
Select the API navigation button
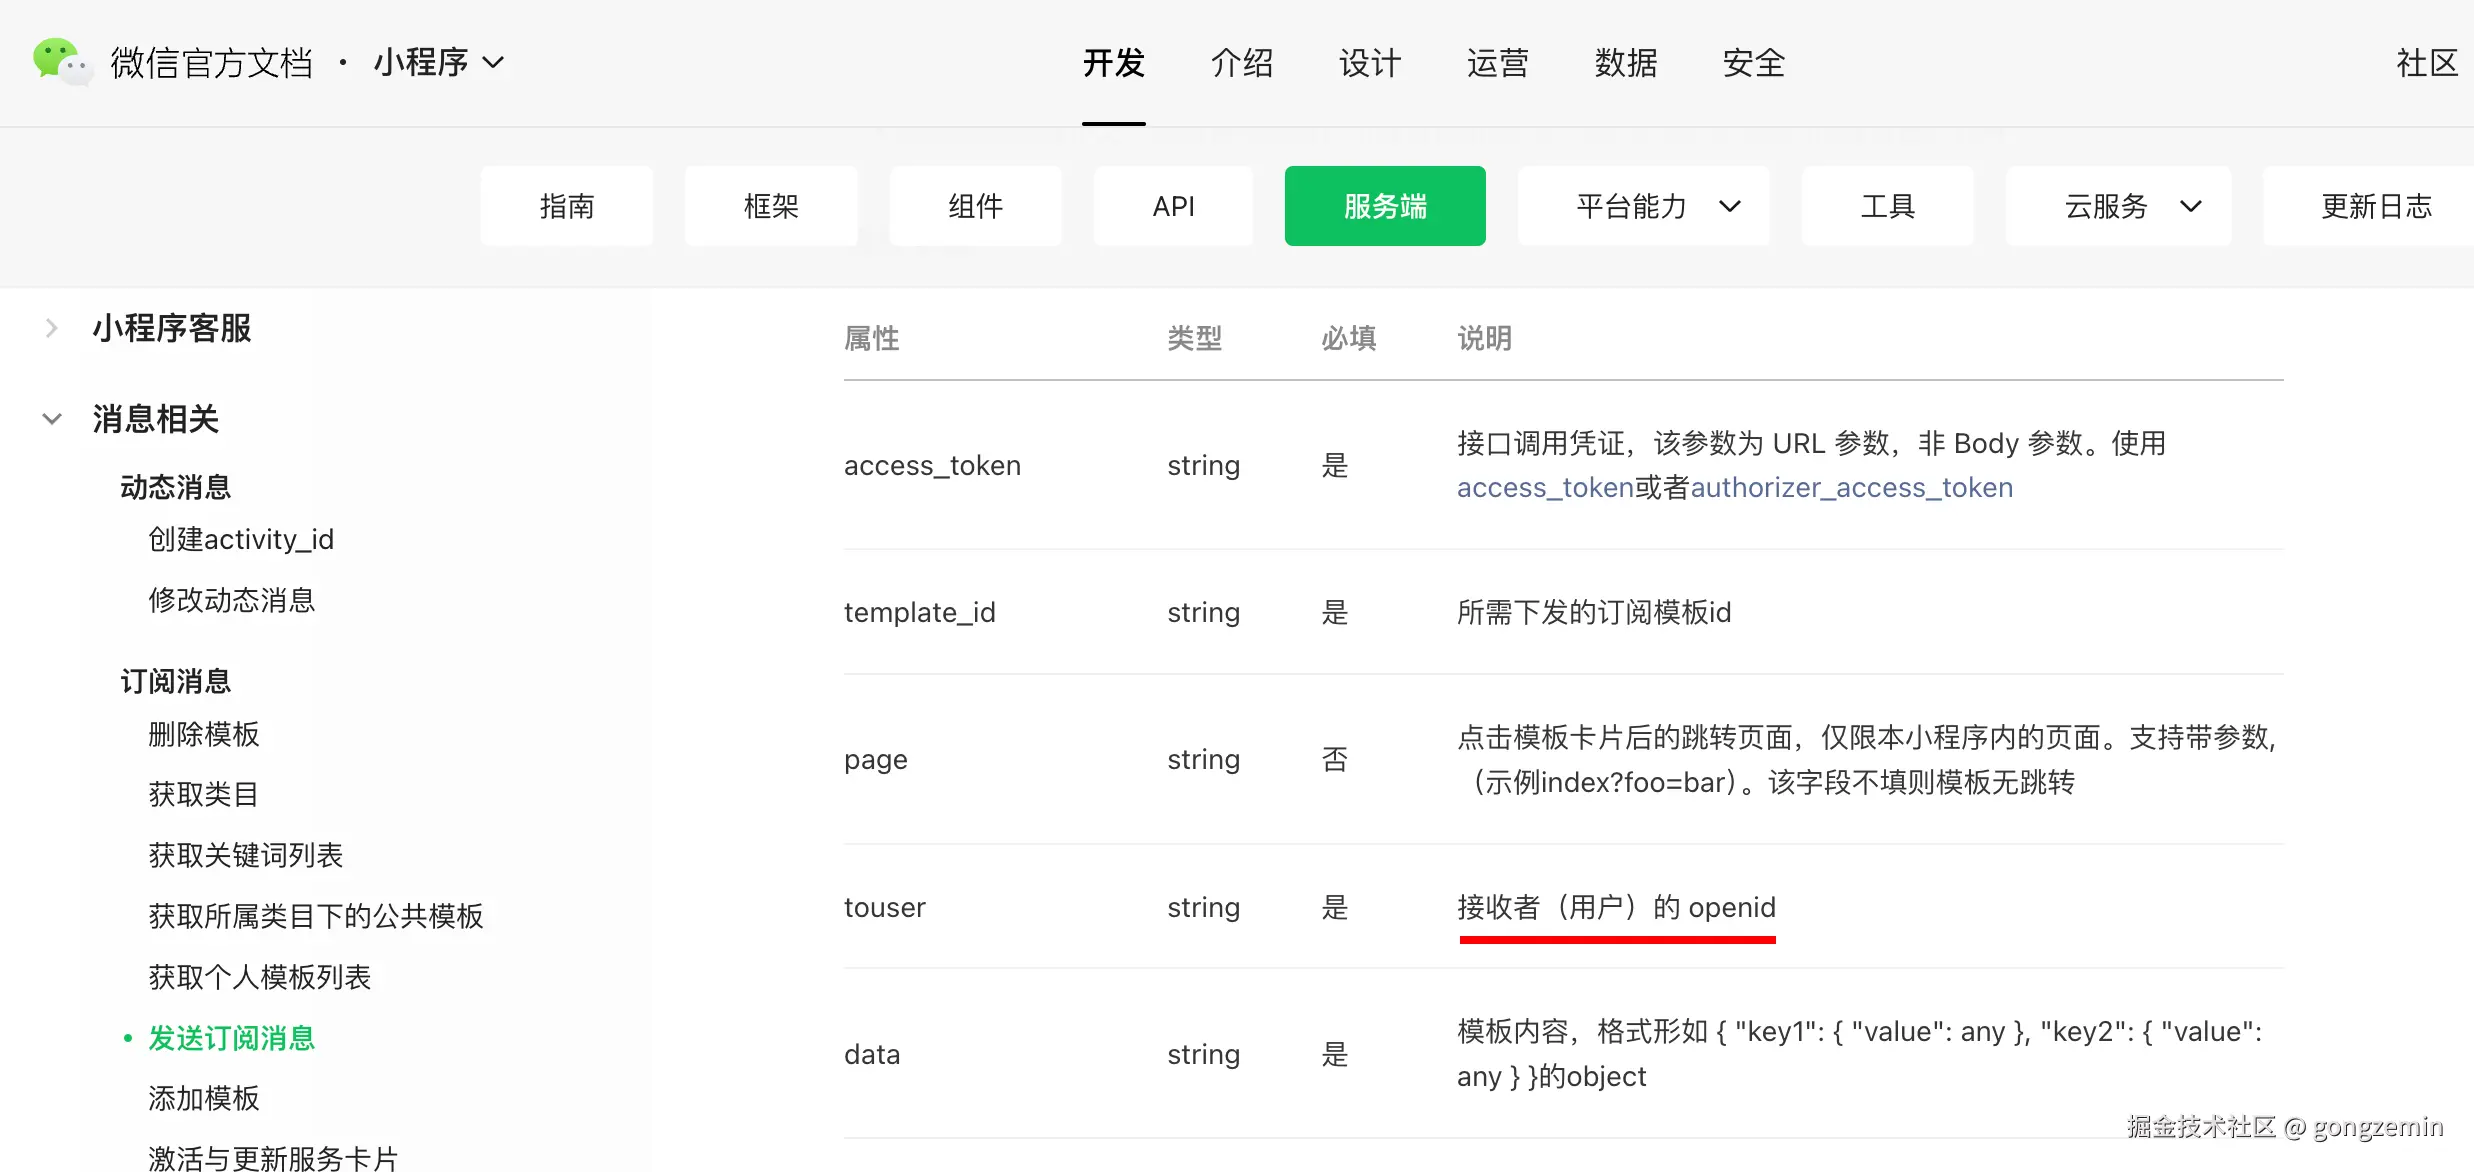pyautogui.click(x=1173, y=206)
